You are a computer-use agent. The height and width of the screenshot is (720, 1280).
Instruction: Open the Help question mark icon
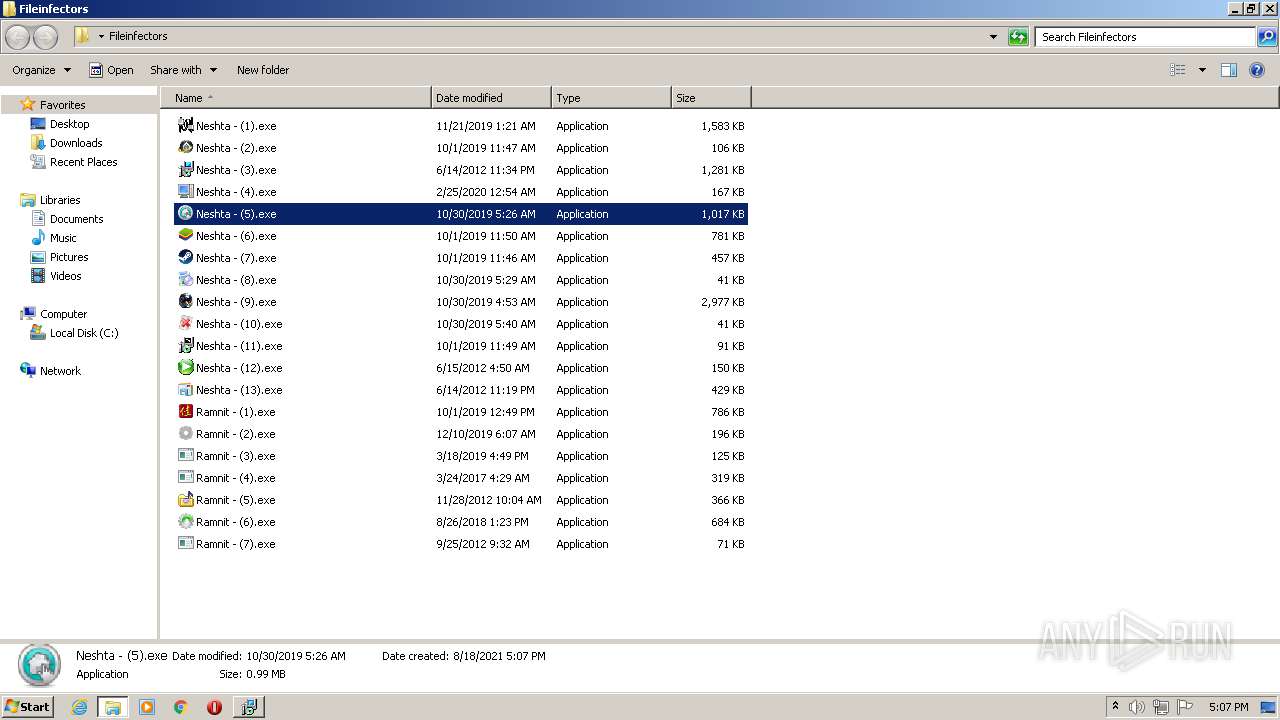[1257, 70]
